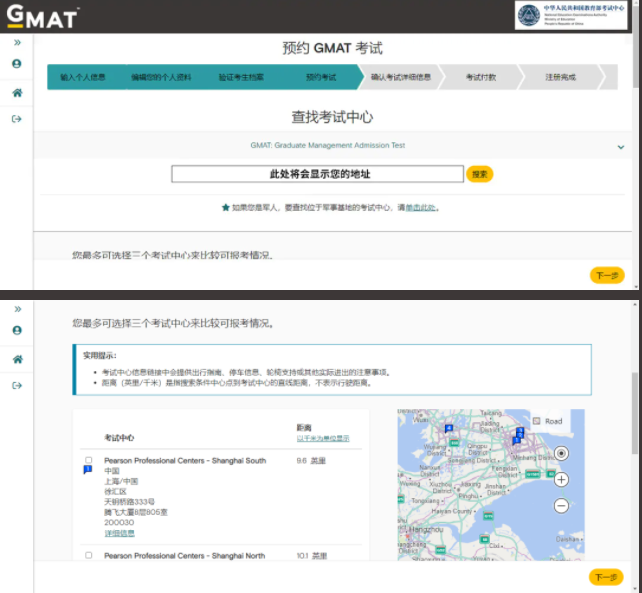Image resolution: width=642 pixels, height=593 pixels.
Task: Click postal code 200030 text
Action: click(x=119, y=523)
